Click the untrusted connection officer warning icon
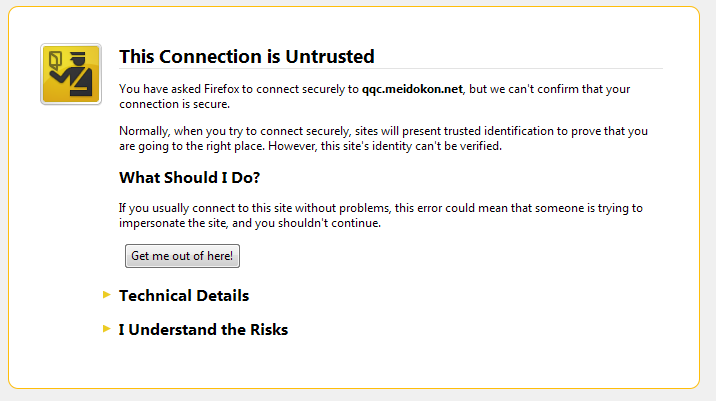 pyautogui.click(x=70, y=74)
